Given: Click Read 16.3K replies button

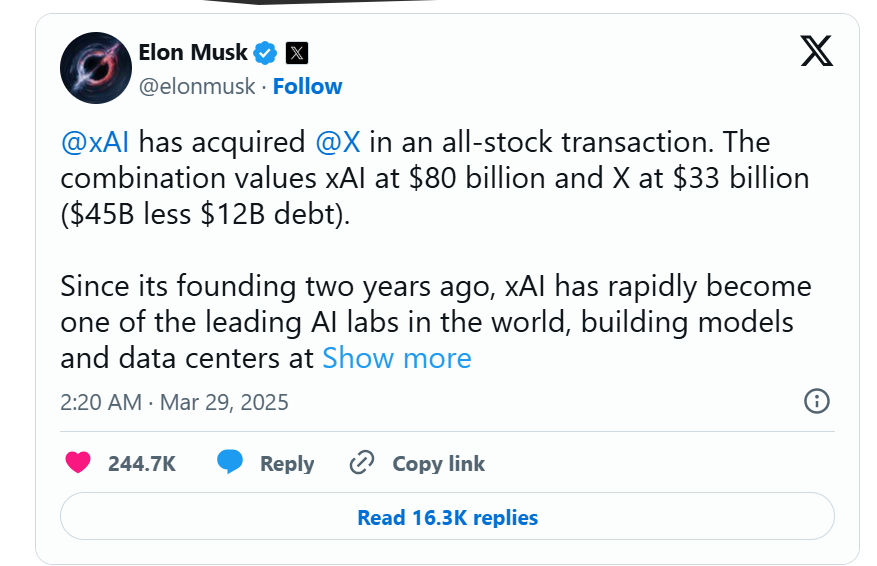Looking at the screenshot, I should [447, 516].
